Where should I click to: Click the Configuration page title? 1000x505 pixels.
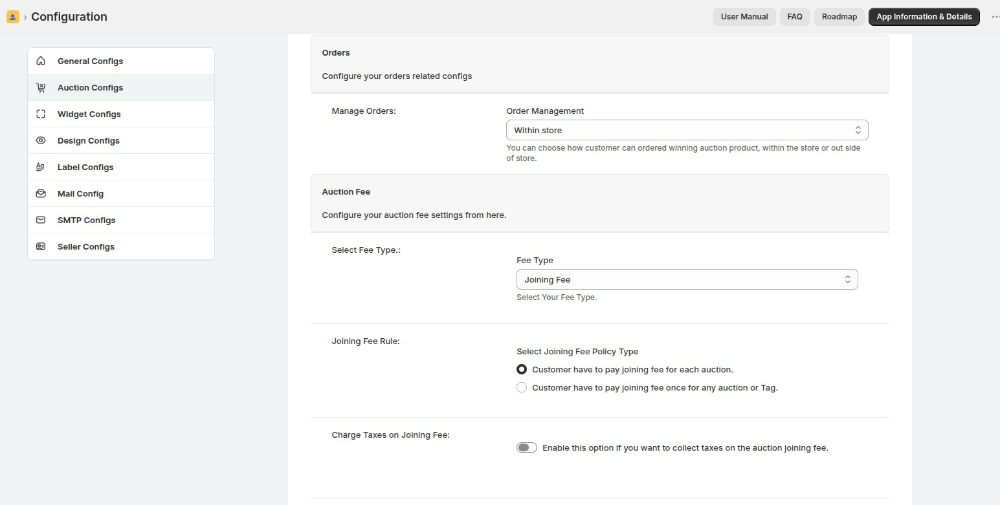(69, 17)
